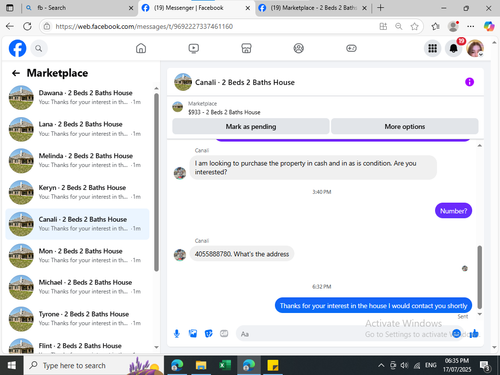This screenshot has height=375, width=500.
Task: Click the 'Thanks for your interest' sent message
Action: pos(373,305)
